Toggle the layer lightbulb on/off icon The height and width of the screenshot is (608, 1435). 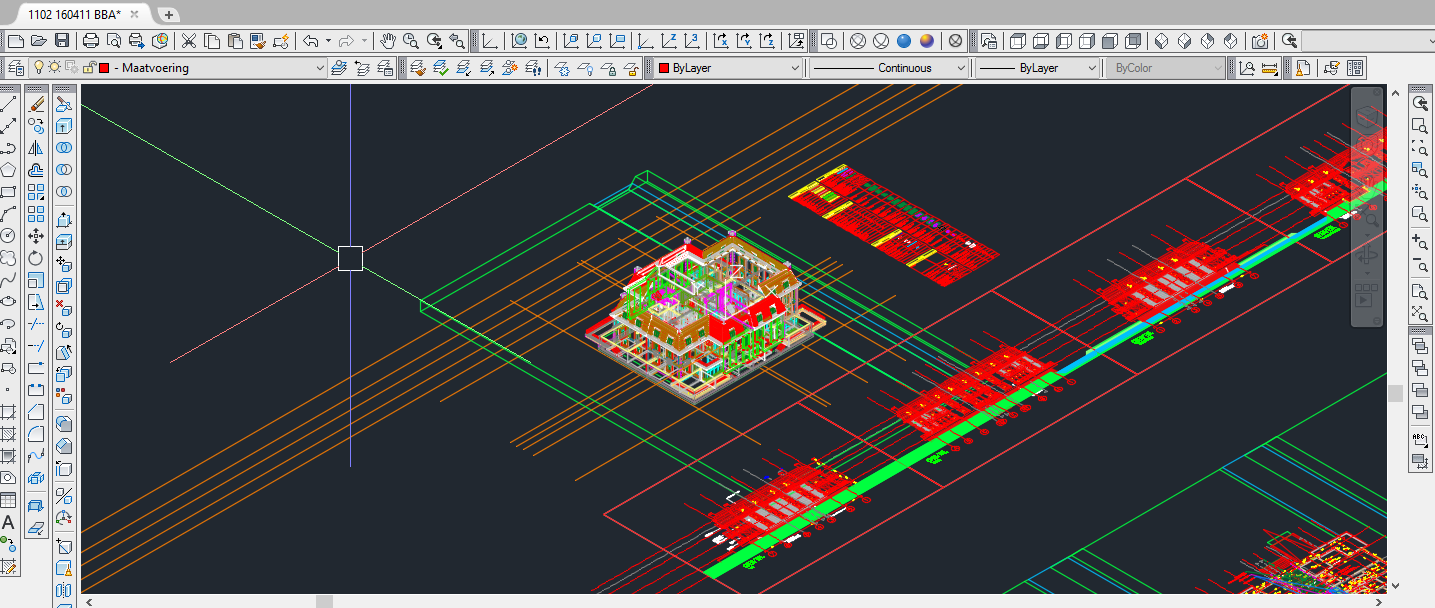point(39,68)
